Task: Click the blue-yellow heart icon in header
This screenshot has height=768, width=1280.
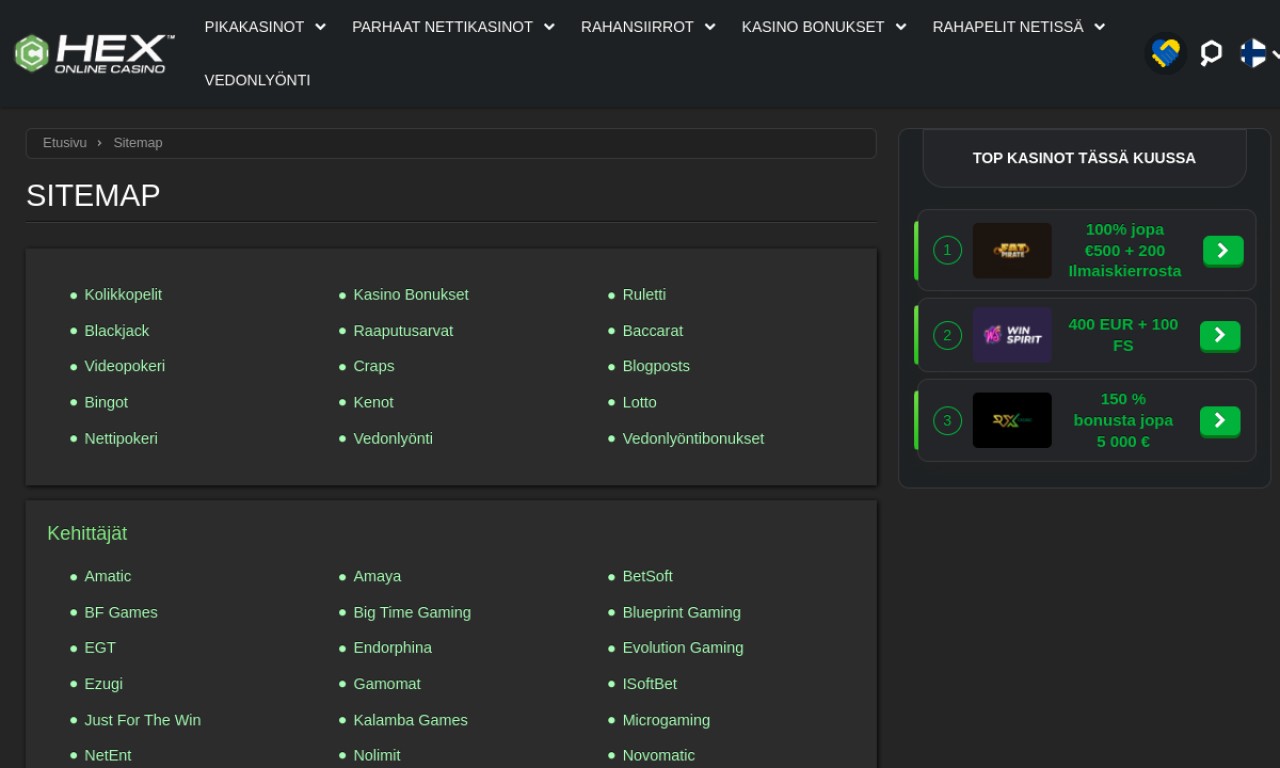Action: pos(1165,53)
